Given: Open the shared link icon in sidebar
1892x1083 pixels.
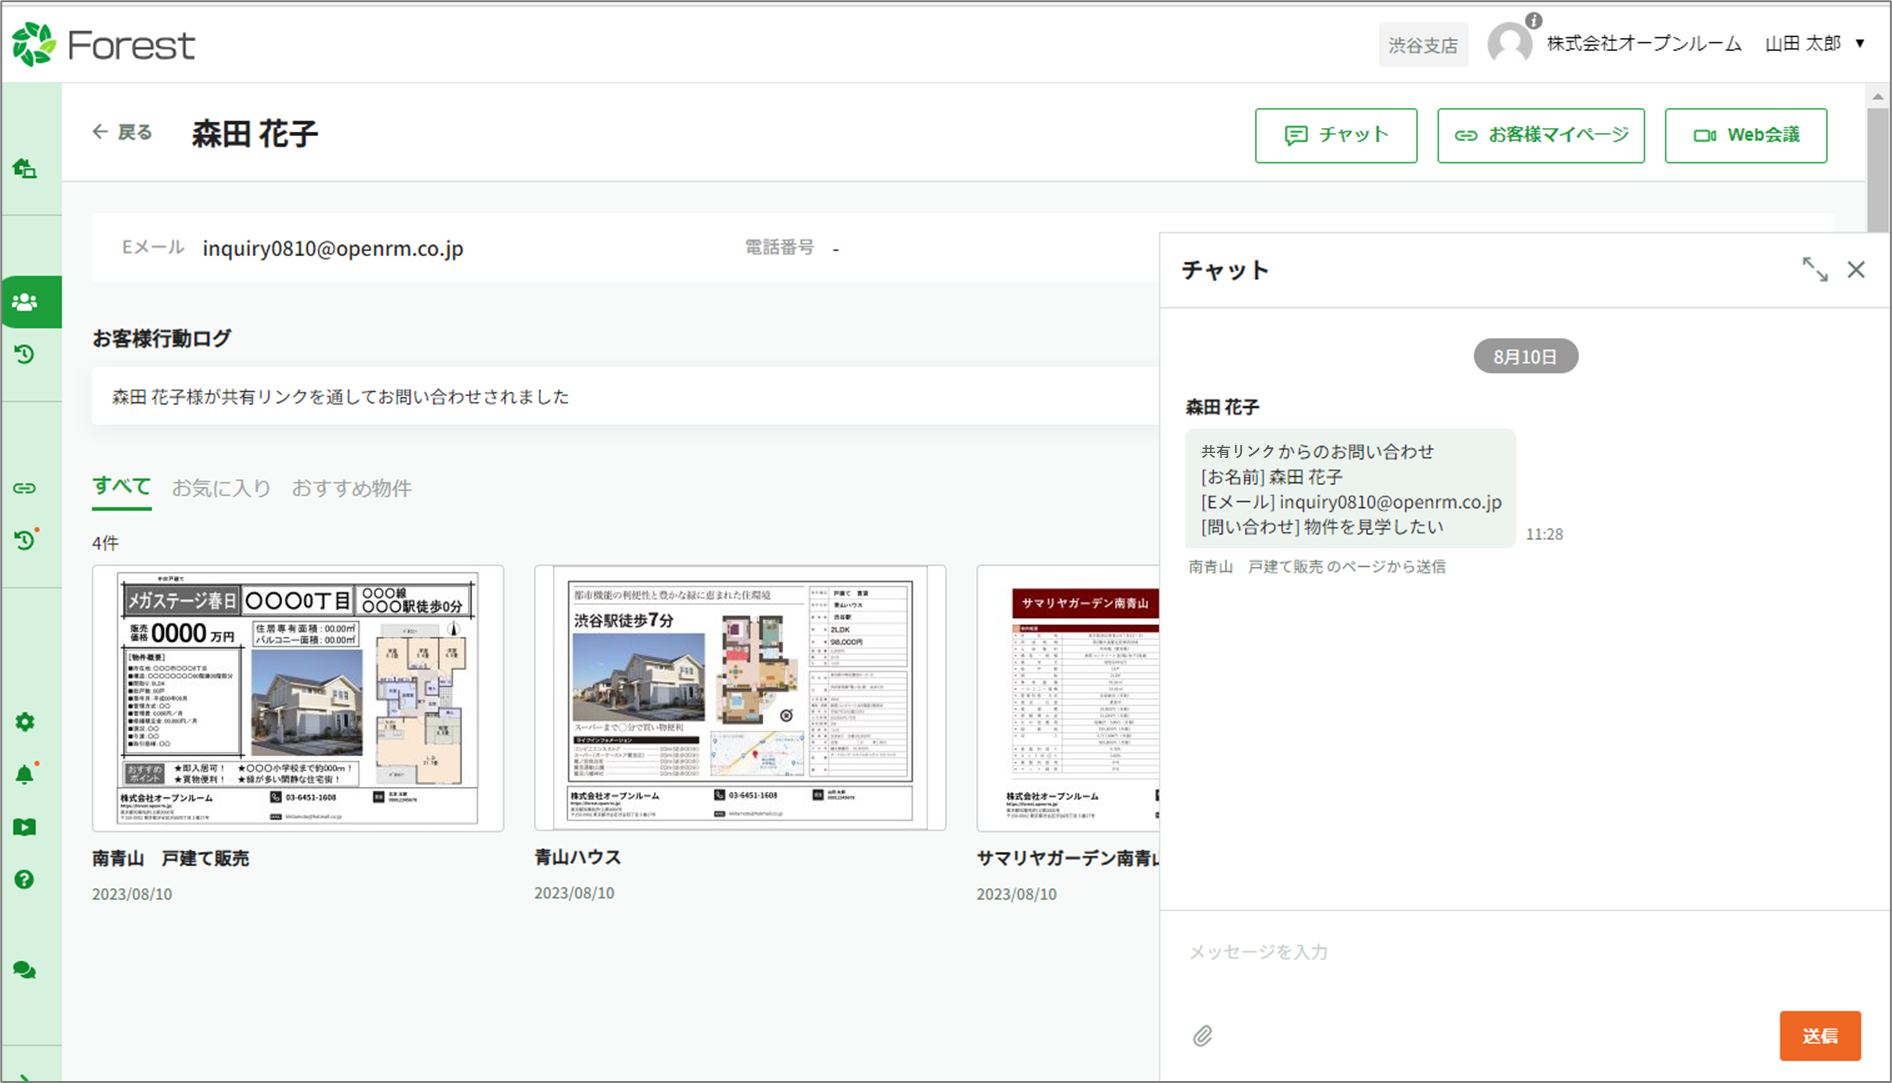Looking at the screenshot, I should click(x=25, y=488).
